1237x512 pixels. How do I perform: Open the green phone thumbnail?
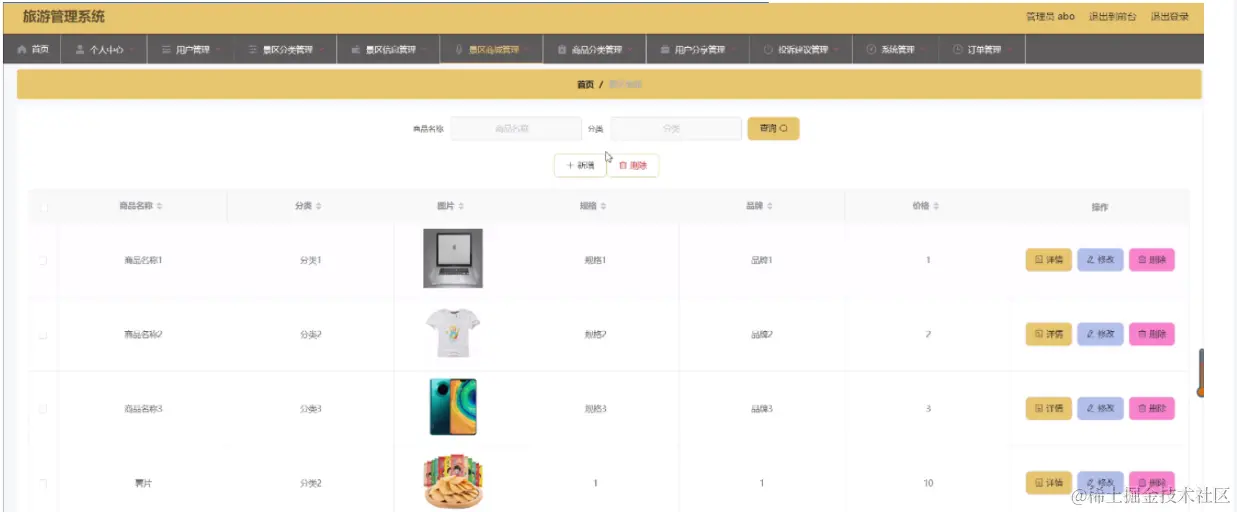click(453, 407)
